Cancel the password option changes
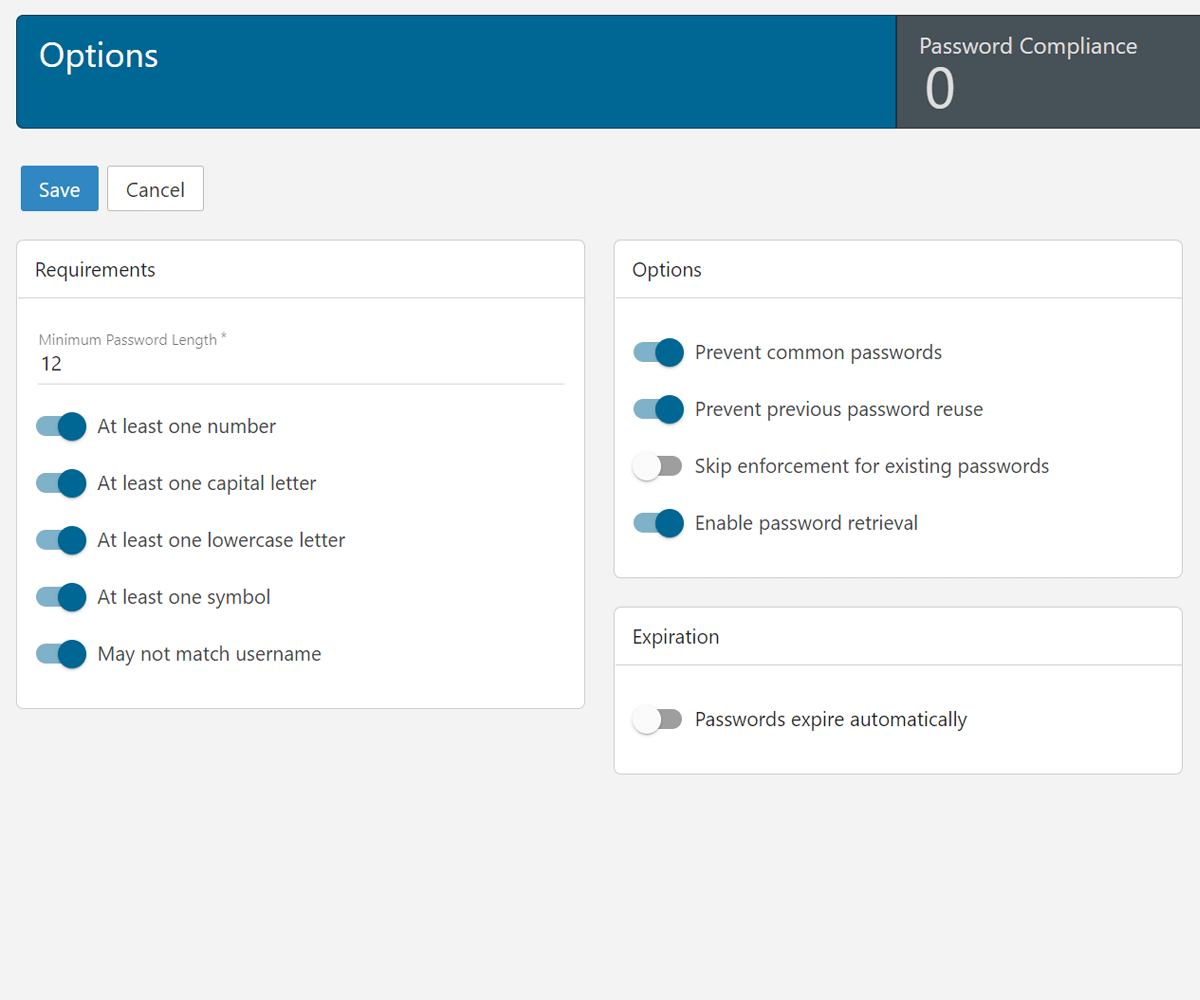 coord(155,189)
